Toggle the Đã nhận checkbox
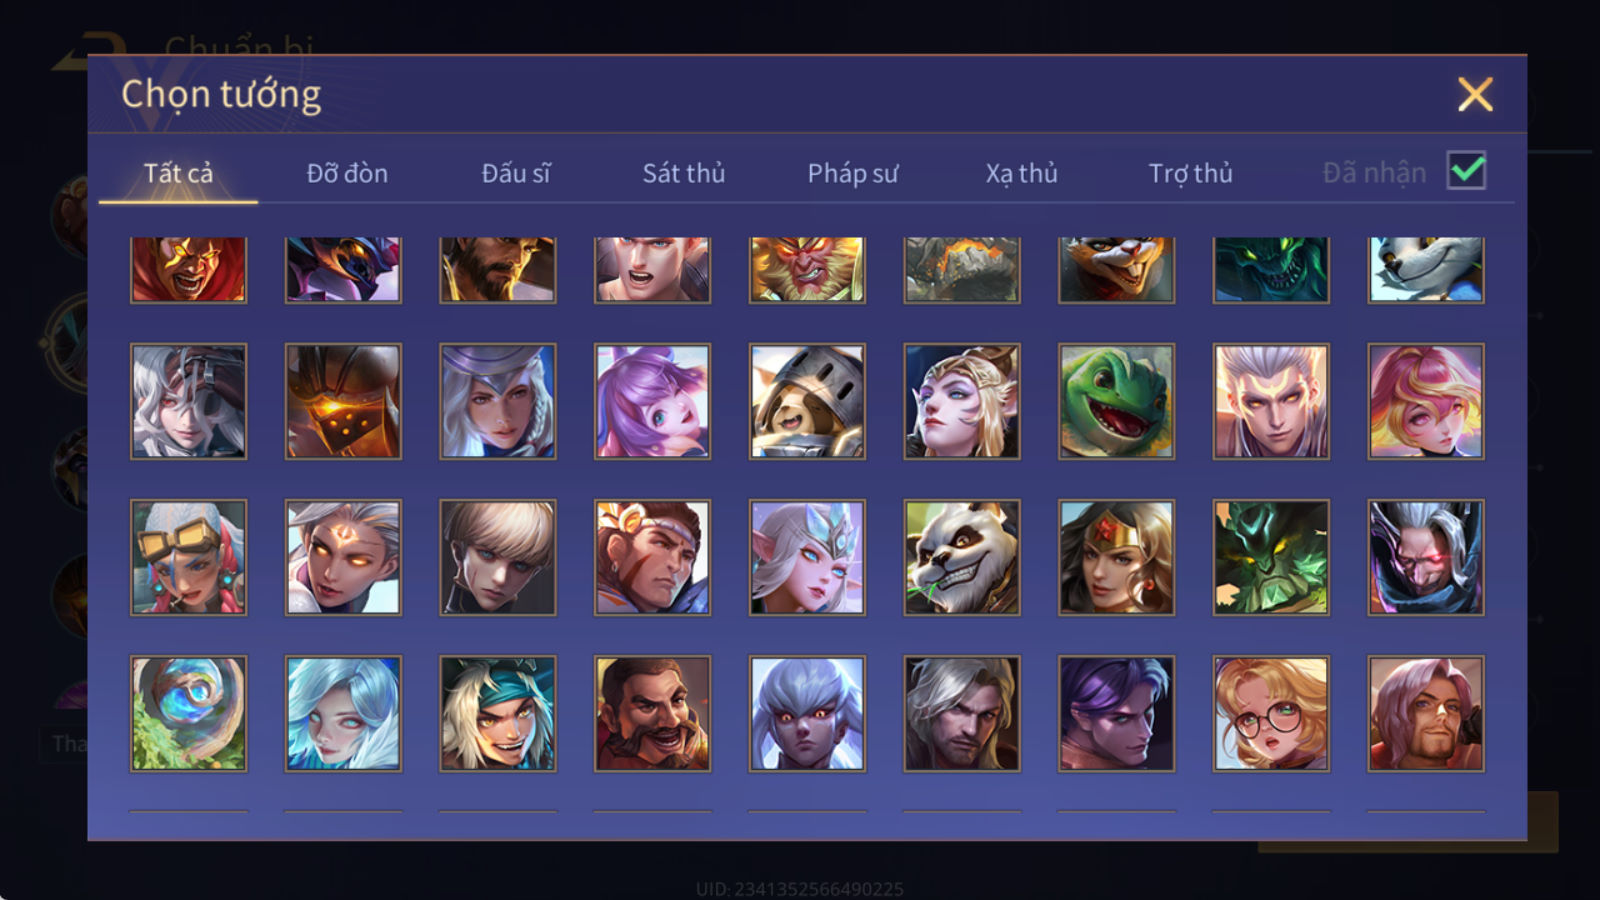This screenshot has width=1600, height=900. pyautogui.click(x=1466, y=171)
